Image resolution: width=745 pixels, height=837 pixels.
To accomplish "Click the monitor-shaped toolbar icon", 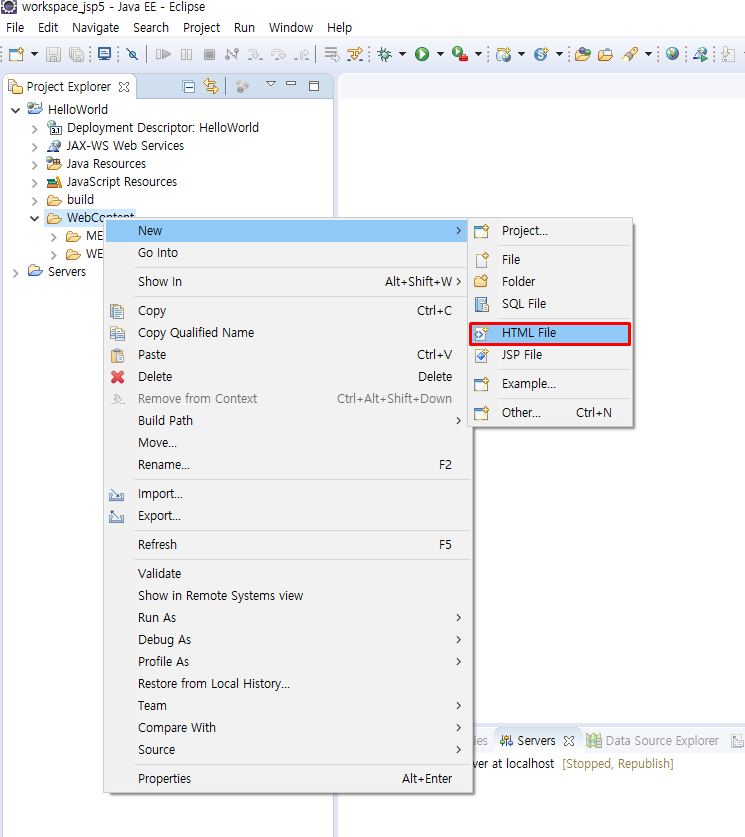I will click(x=105, y=54).
